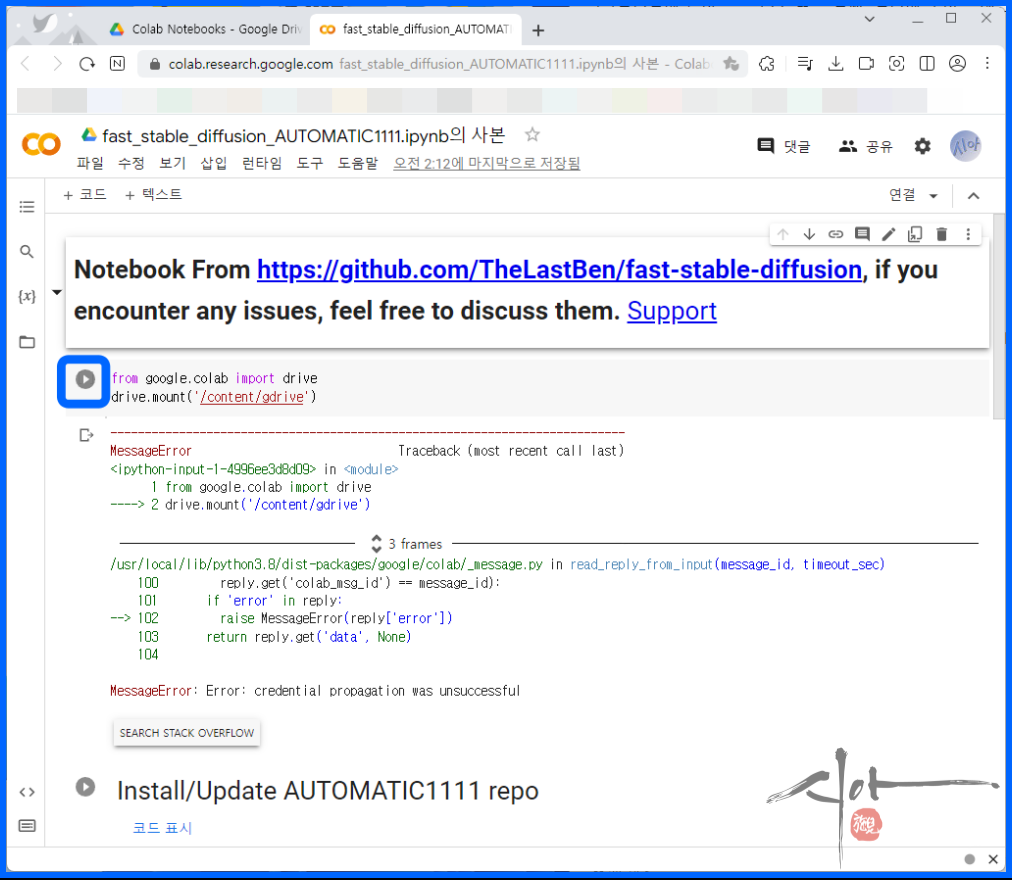Mirror cell in tab icon
The height and width of the screenshot is (880, 1012).
point(915,234)
